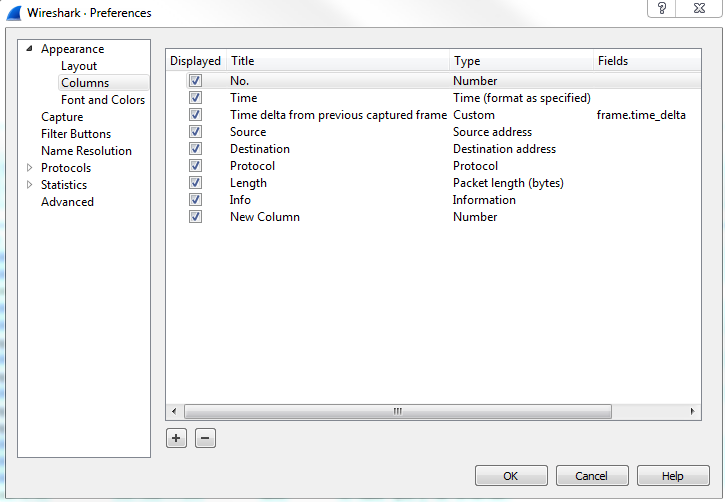
Task: Select Layout in preferences tree
Action: (79, 66)
